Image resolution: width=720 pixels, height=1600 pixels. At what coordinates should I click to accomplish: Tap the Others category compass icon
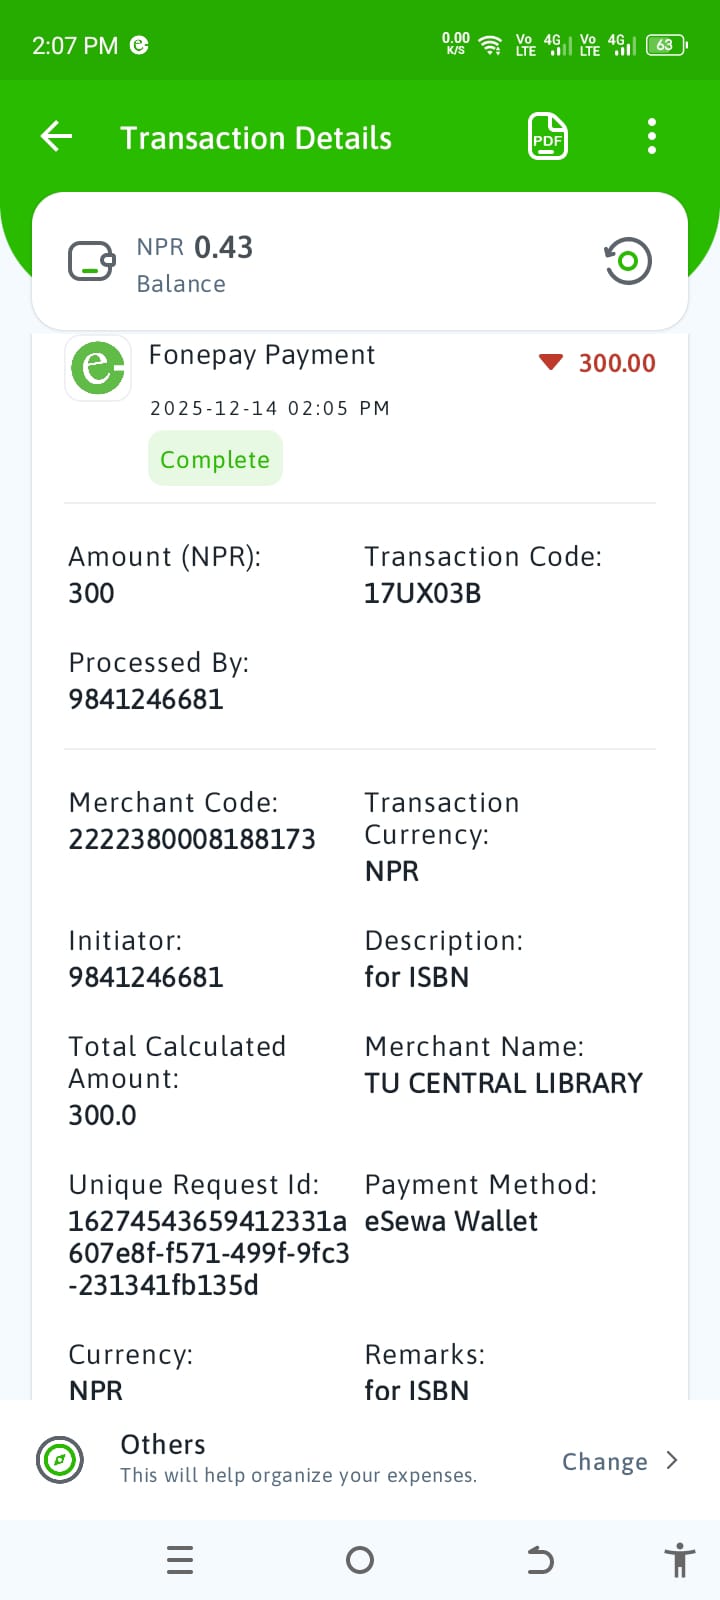(60, 1460)
